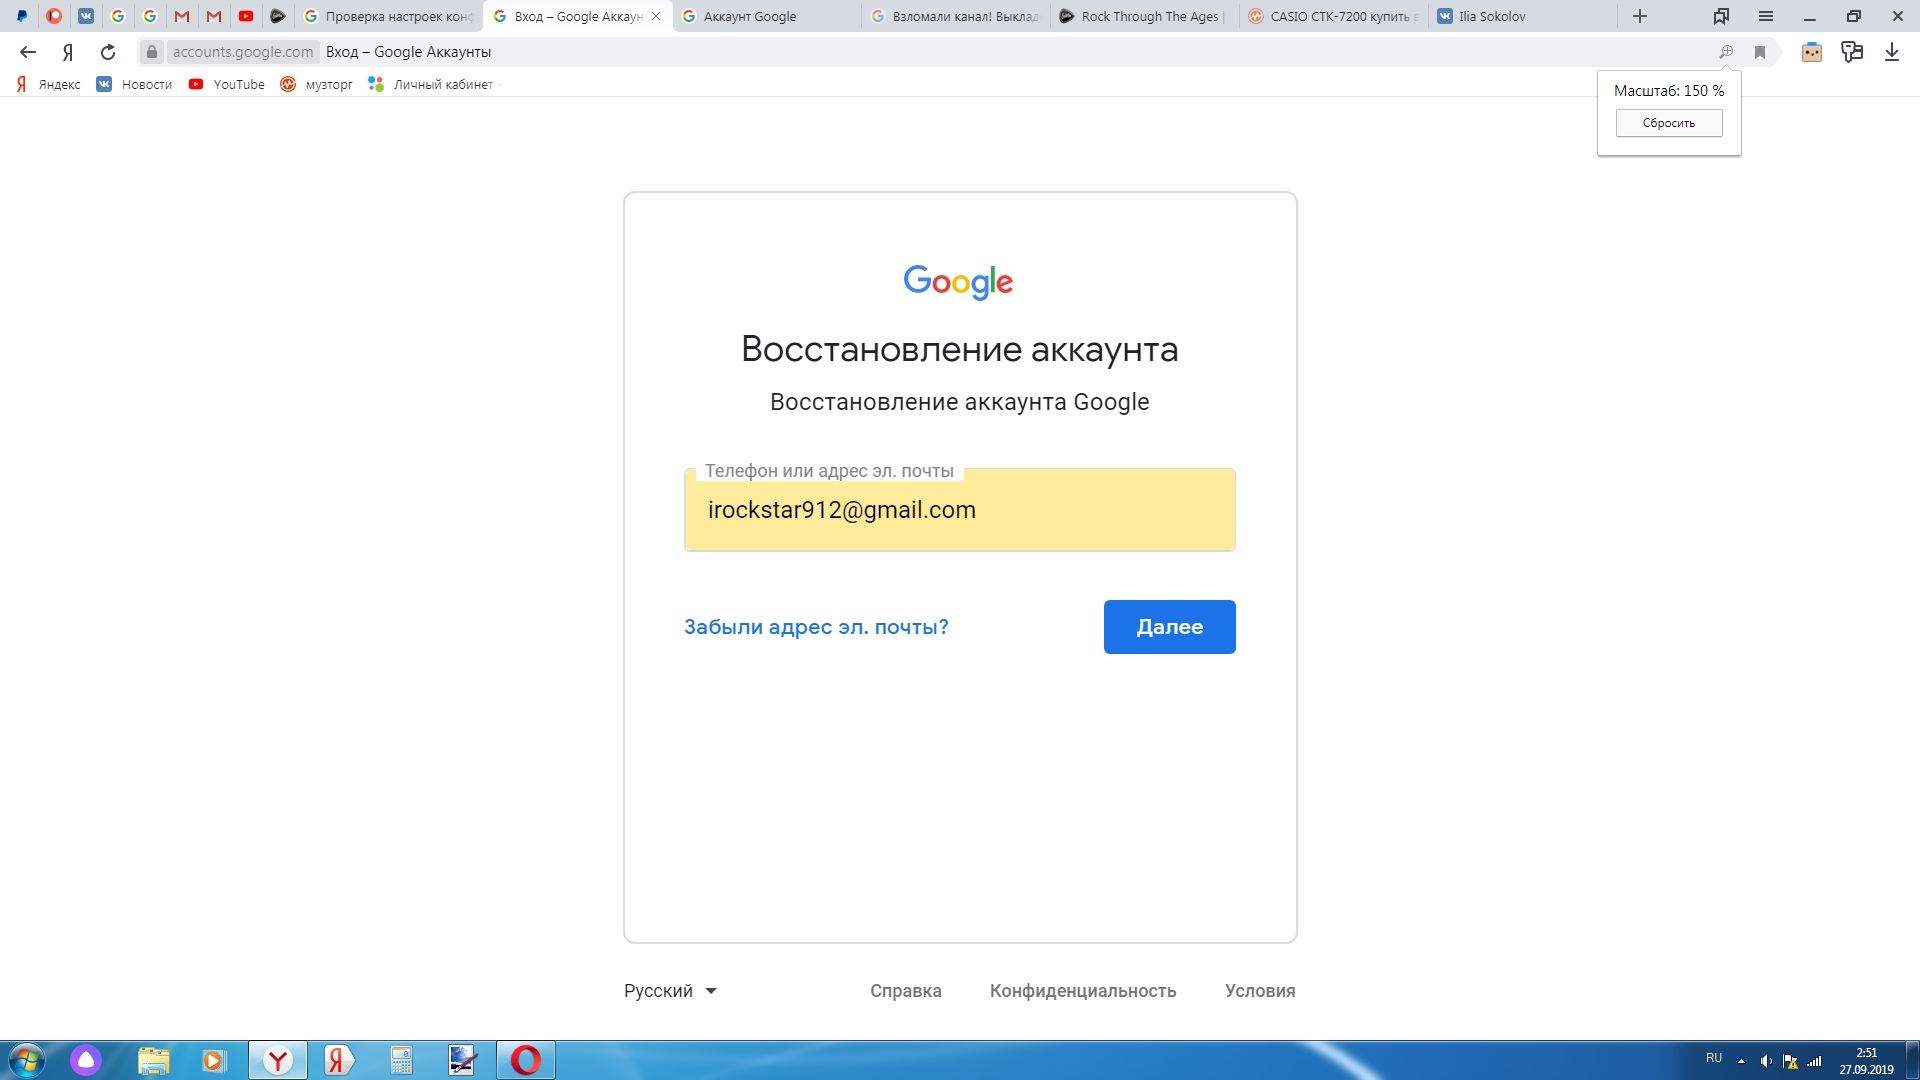Expand the Russian language dropdown menu
The image size is (1920, 1080).
(x=669, y=990)
